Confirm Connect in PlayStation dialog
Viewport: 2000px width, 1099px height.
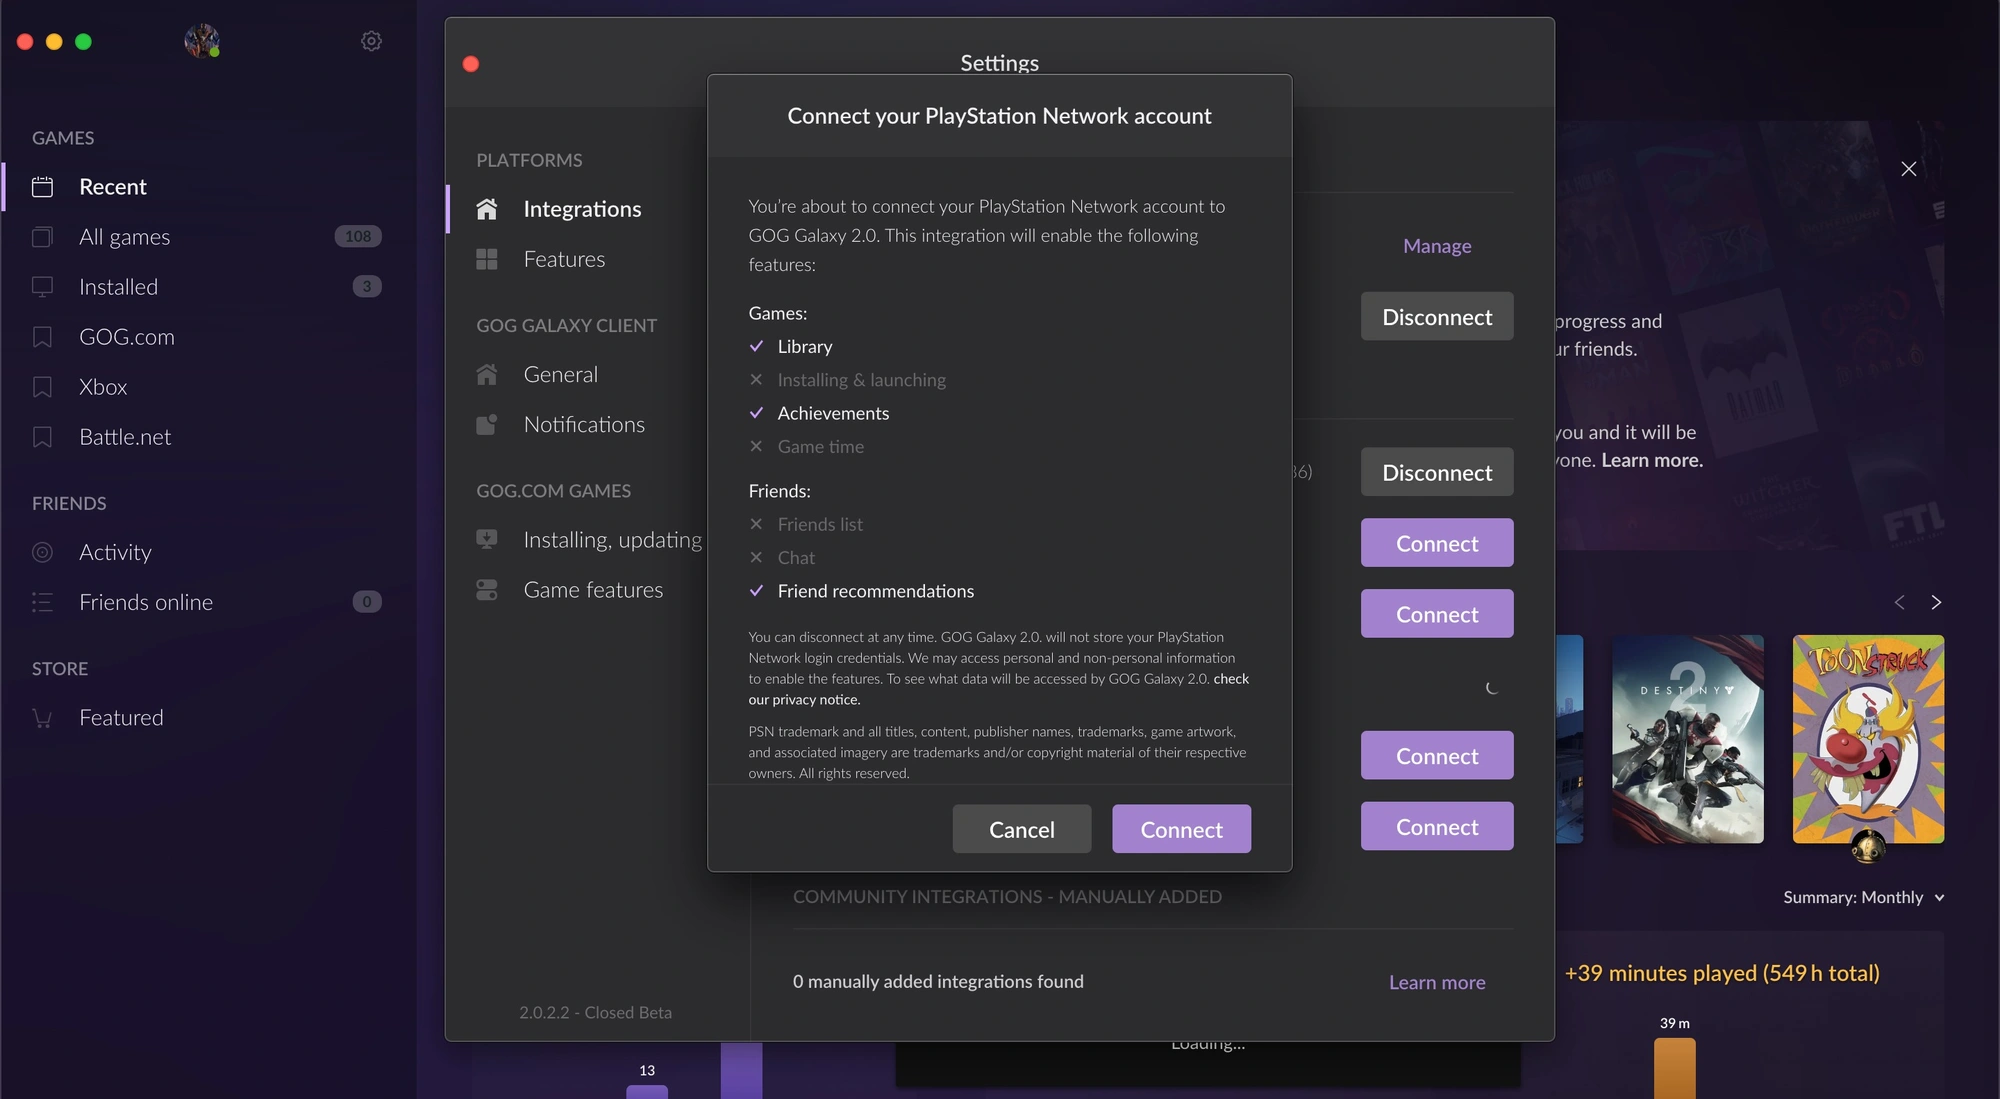1181,829
